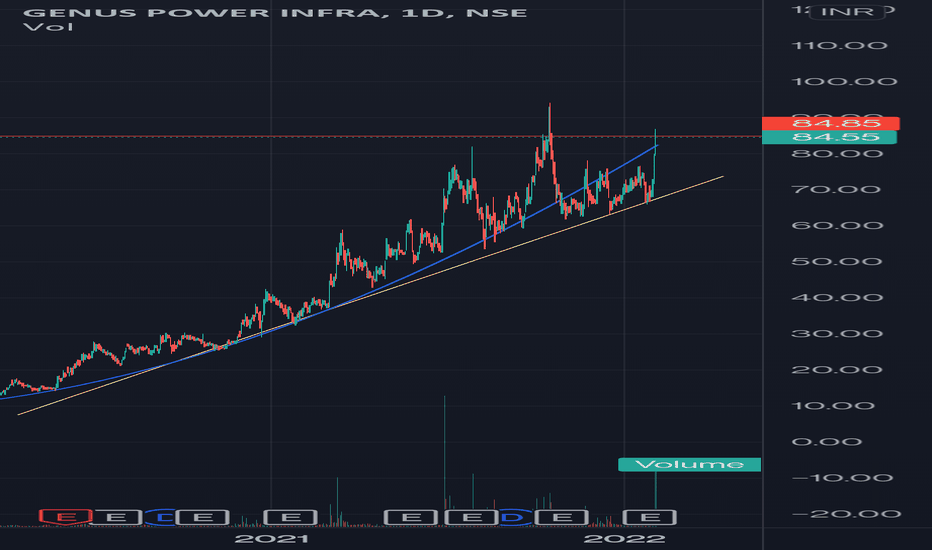This screenshot has height=550, width=932.
Task: Click the 80.00 price axis label
Action: pos(837,153)
